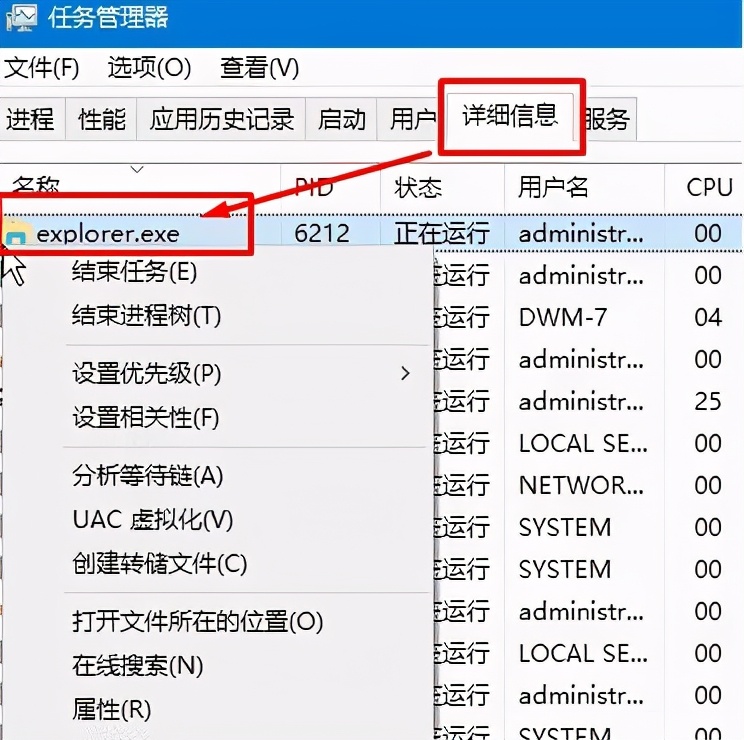The width and height of the screenshot is (744, 740).
Task: Switch to the 性能 tab
Action: (102, 119)
